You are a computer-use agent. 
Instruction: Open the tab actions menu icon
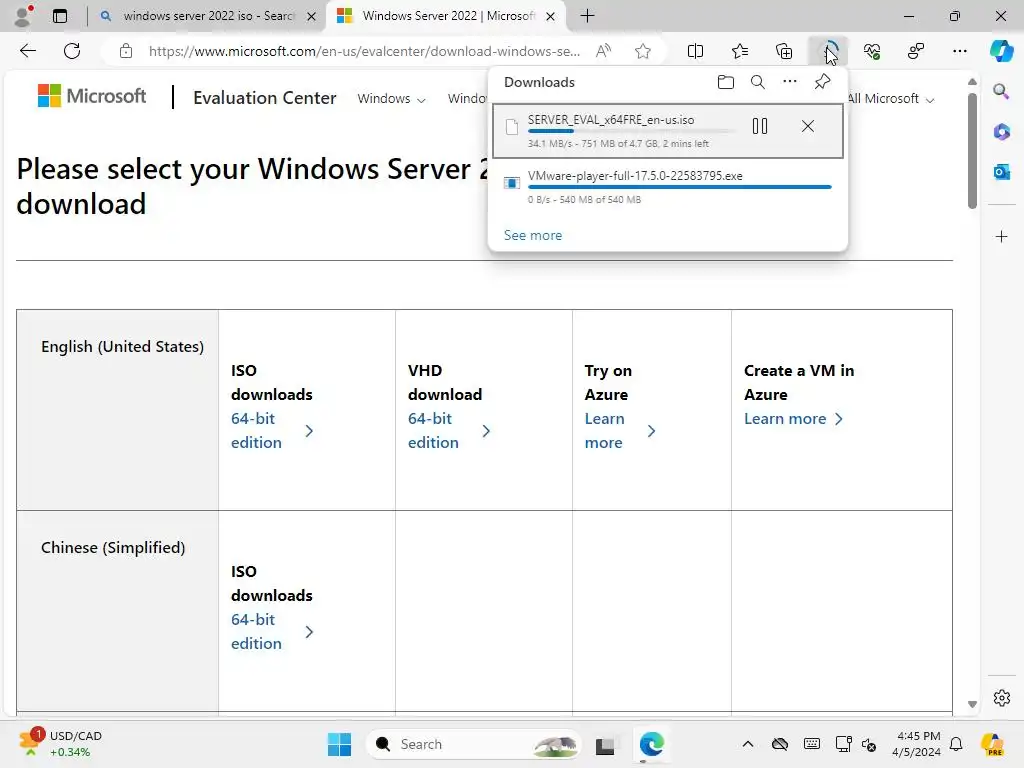(60, 16)
